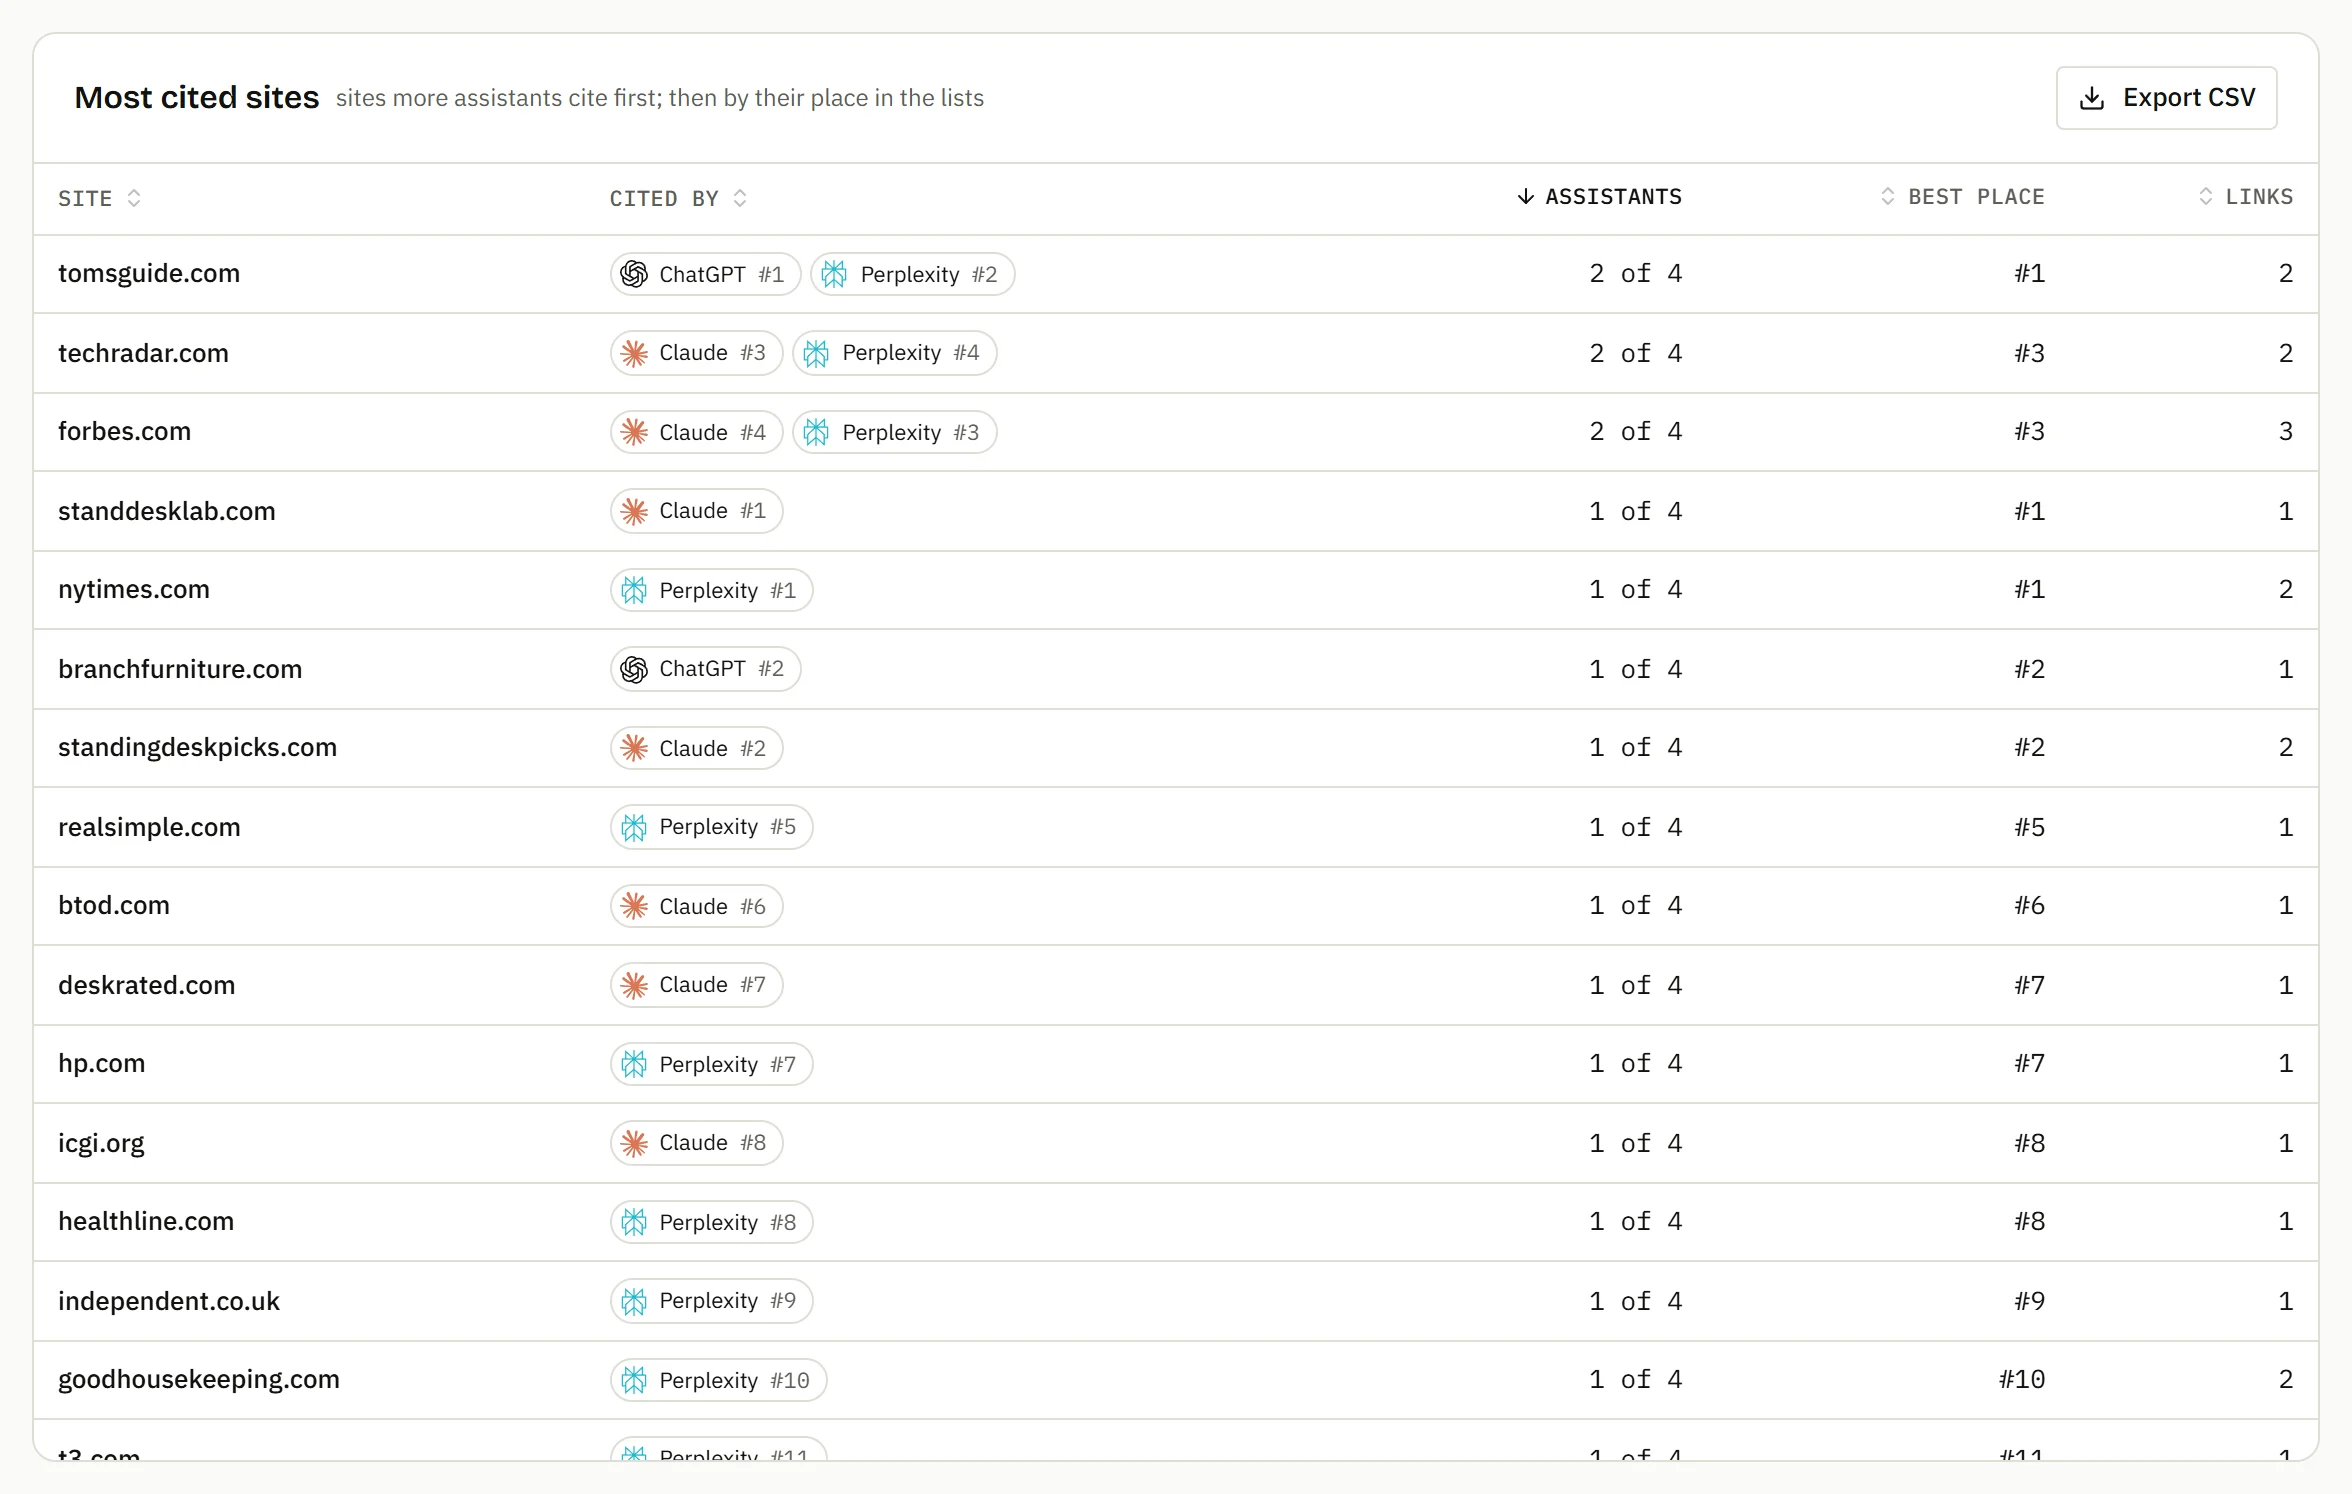Select the realsimple.com site name
The width and height of the screenshot is (2352, 1494).
tap(149, 827)
